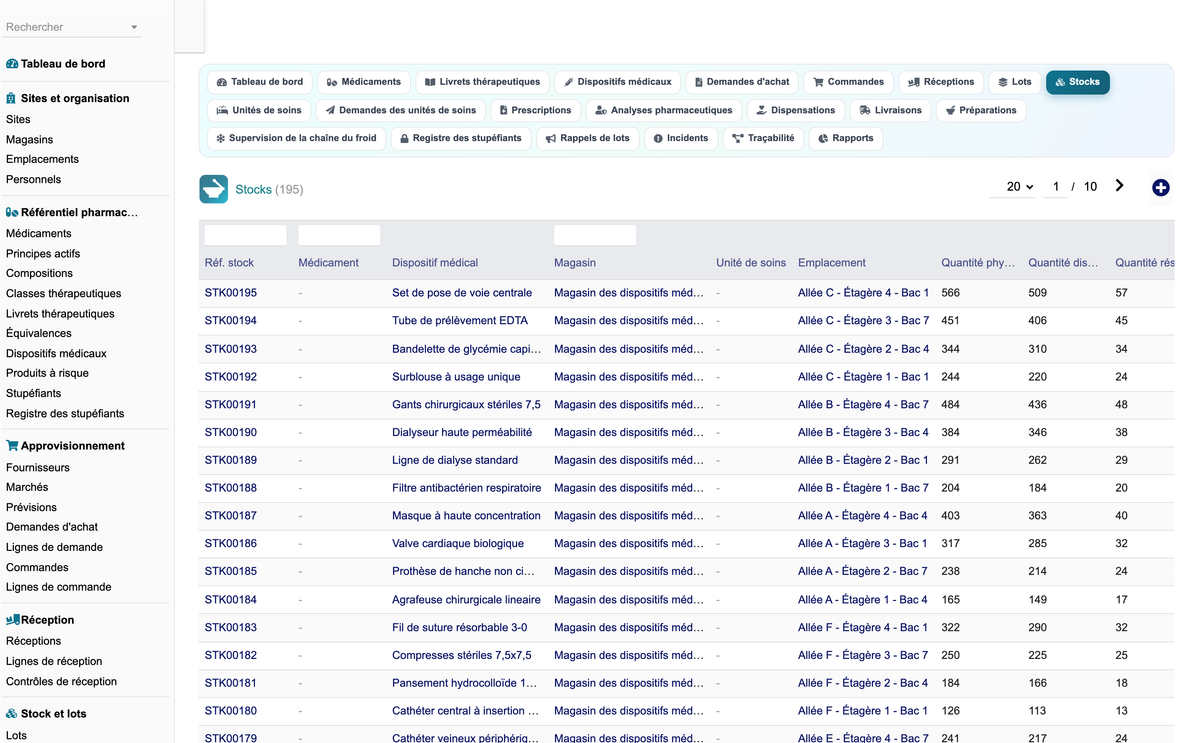
Task: Open Classes thérapeutiques in sidebar
Action: tap(63, 293)
